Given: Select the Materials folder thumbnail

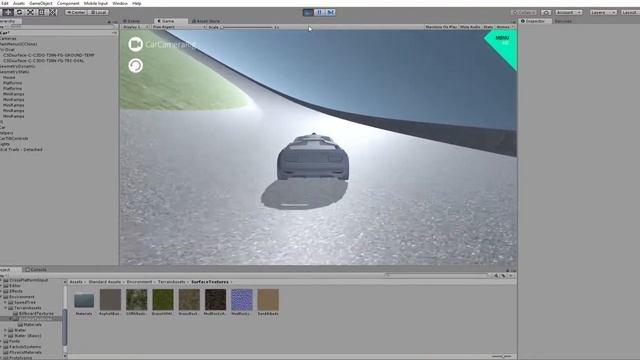Looking at the screenshot, I should point(84,302).
